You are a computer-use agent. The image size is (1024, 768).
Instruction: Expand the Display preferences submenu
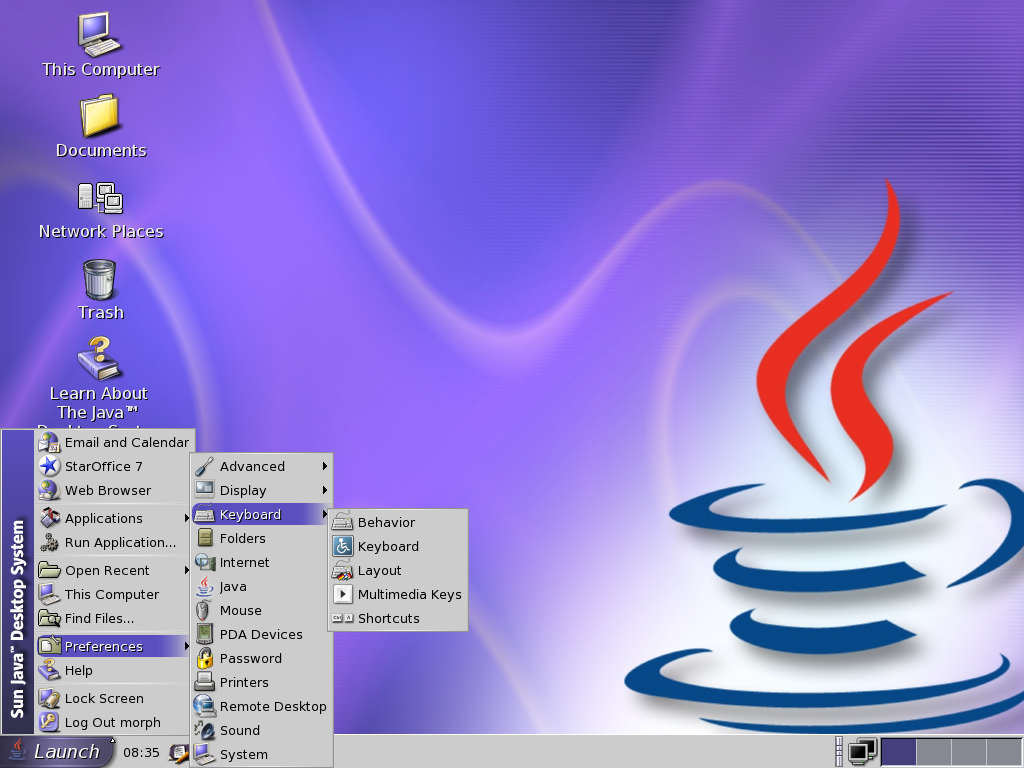coord(261,490)
